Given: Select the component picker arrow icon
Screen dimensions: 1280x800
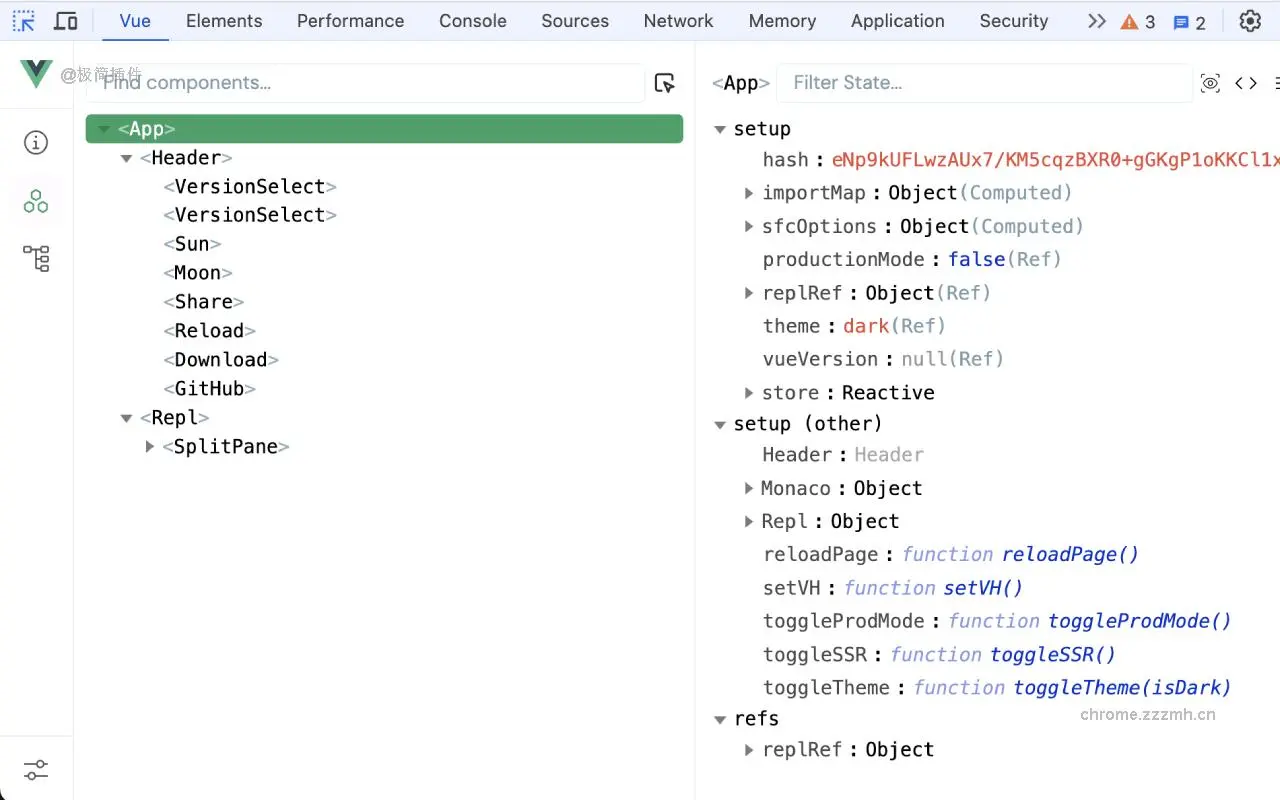Looking at the screenshot, I should (x=664, y=83).
